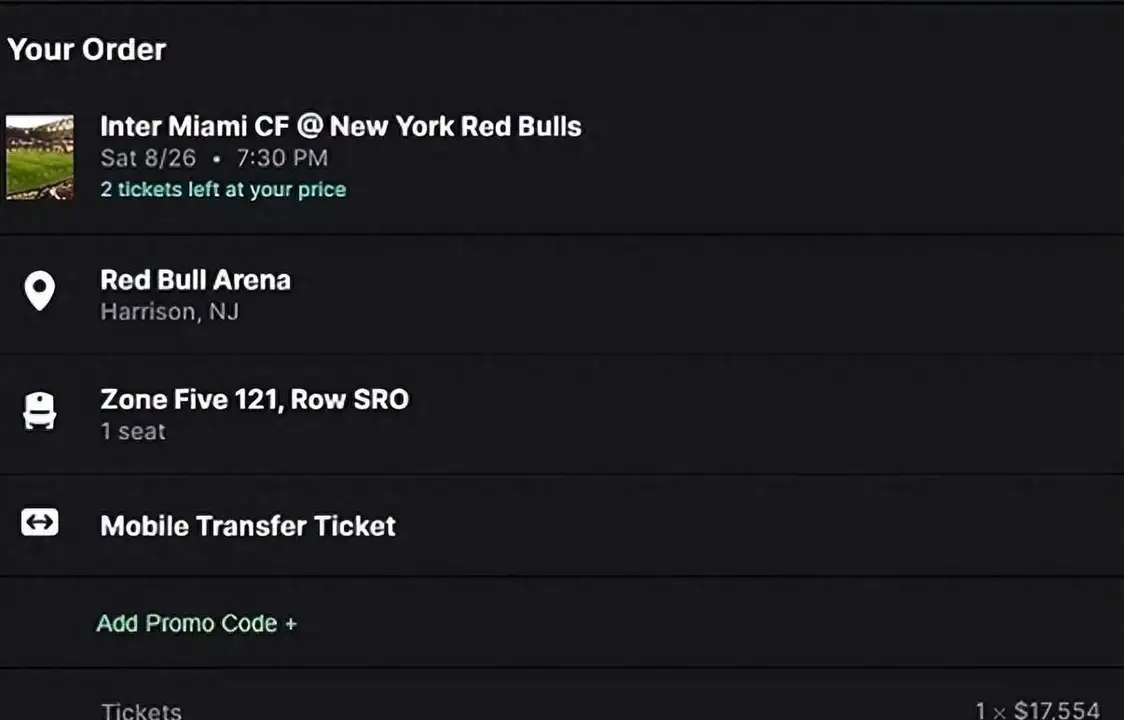Select the New York Red Bulls team name
Image resolution: width=1124 pixels, height=720 pixels.
pos(456,127)
